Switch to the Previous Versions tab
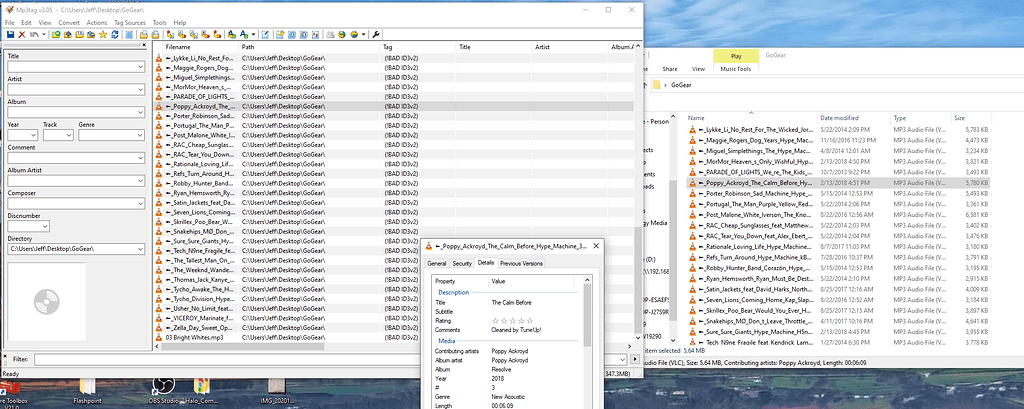The width and height of the screenshot is (1024, 409). [521, 263]
